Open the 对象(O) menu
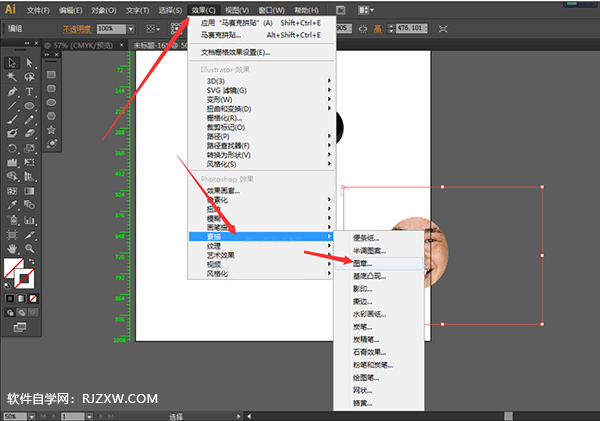 click(x=104, y=10)
